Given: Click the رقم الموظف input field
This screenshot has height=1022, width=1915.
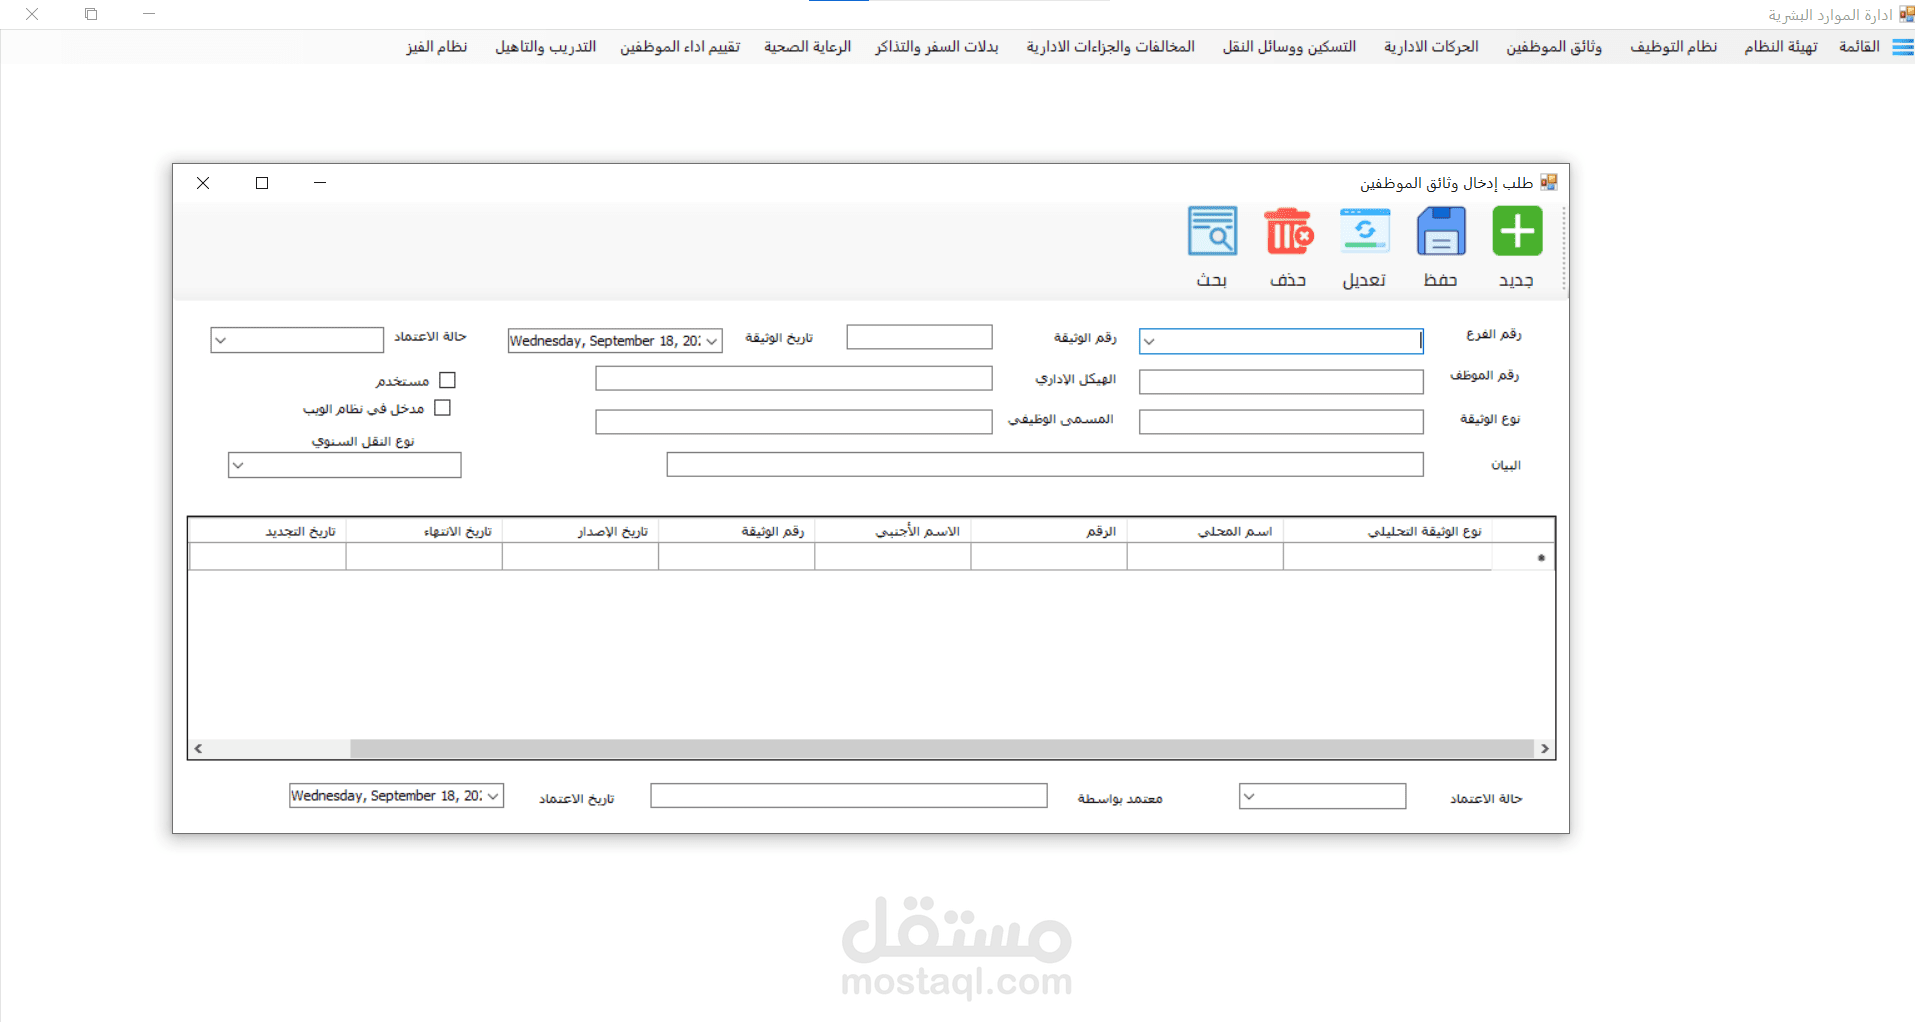Looking at the screenshot, I should (1281, 382).
